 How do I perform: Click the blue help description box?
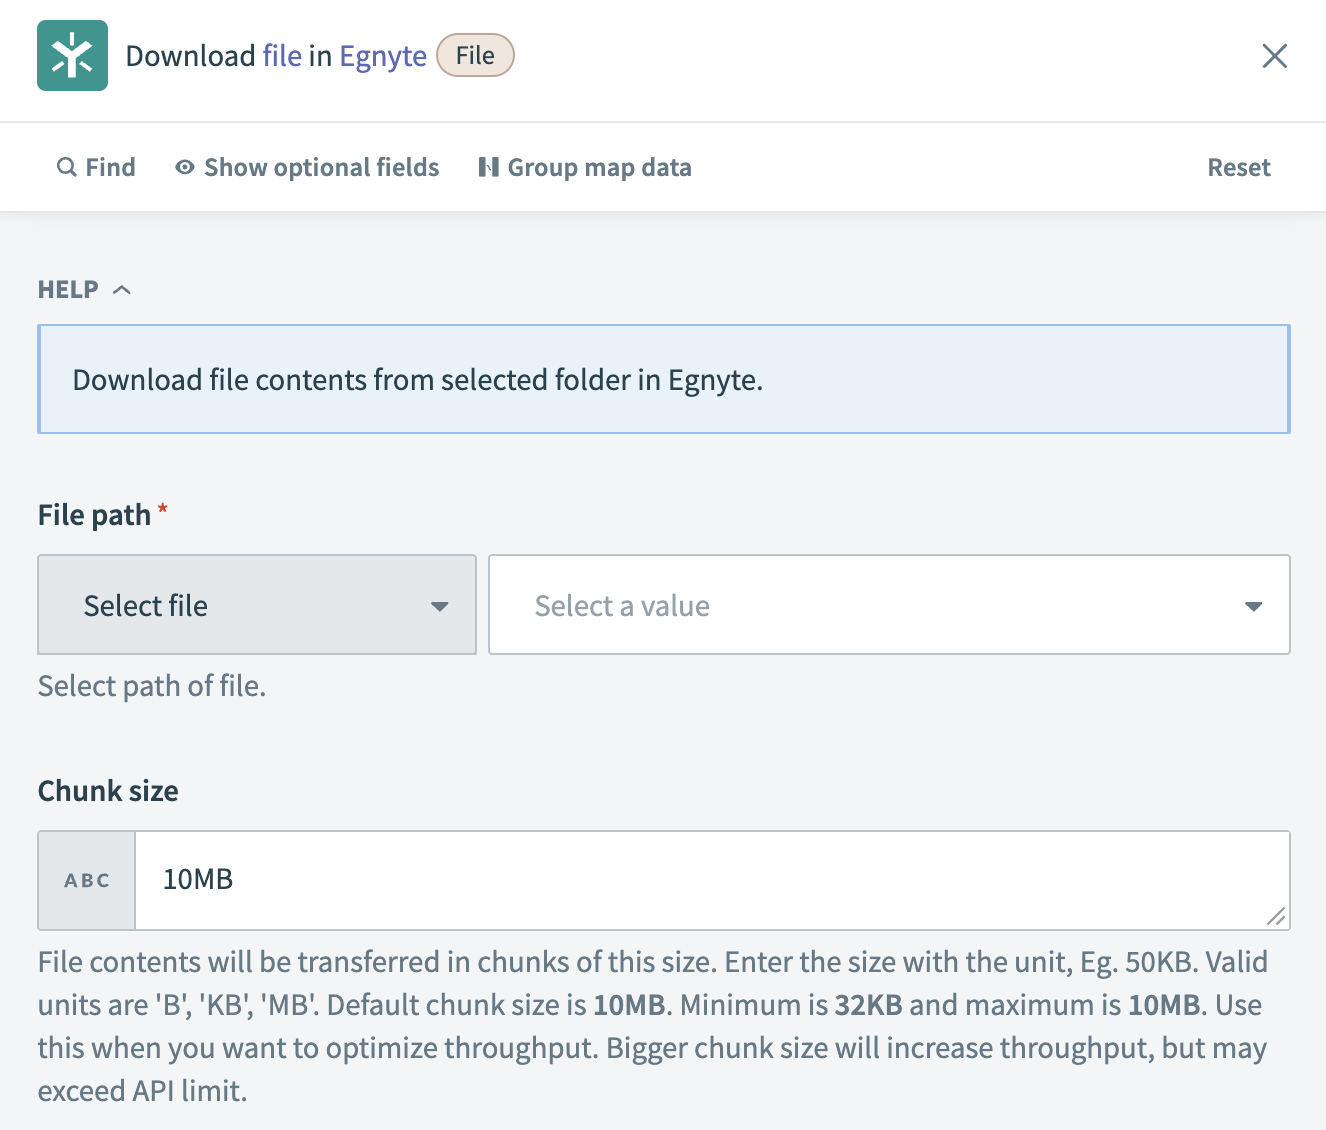pyautogui.click(x=663, y=379)
